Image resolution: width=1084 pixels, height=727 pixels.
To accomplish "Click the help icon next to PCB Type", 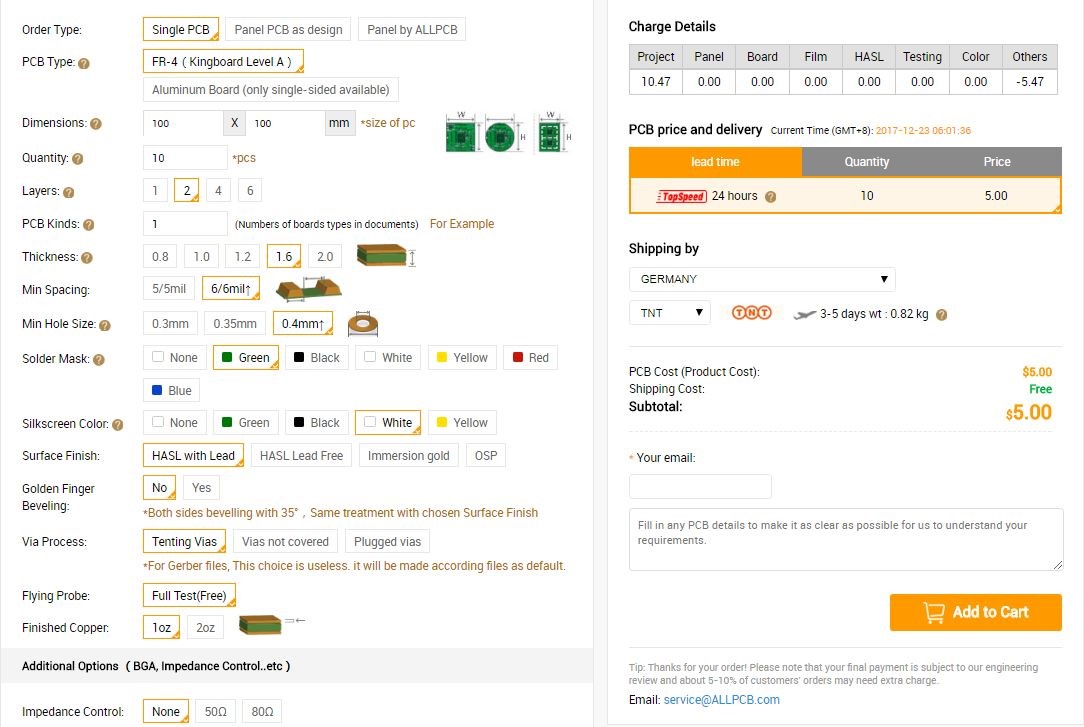I will tap(84, 63).
